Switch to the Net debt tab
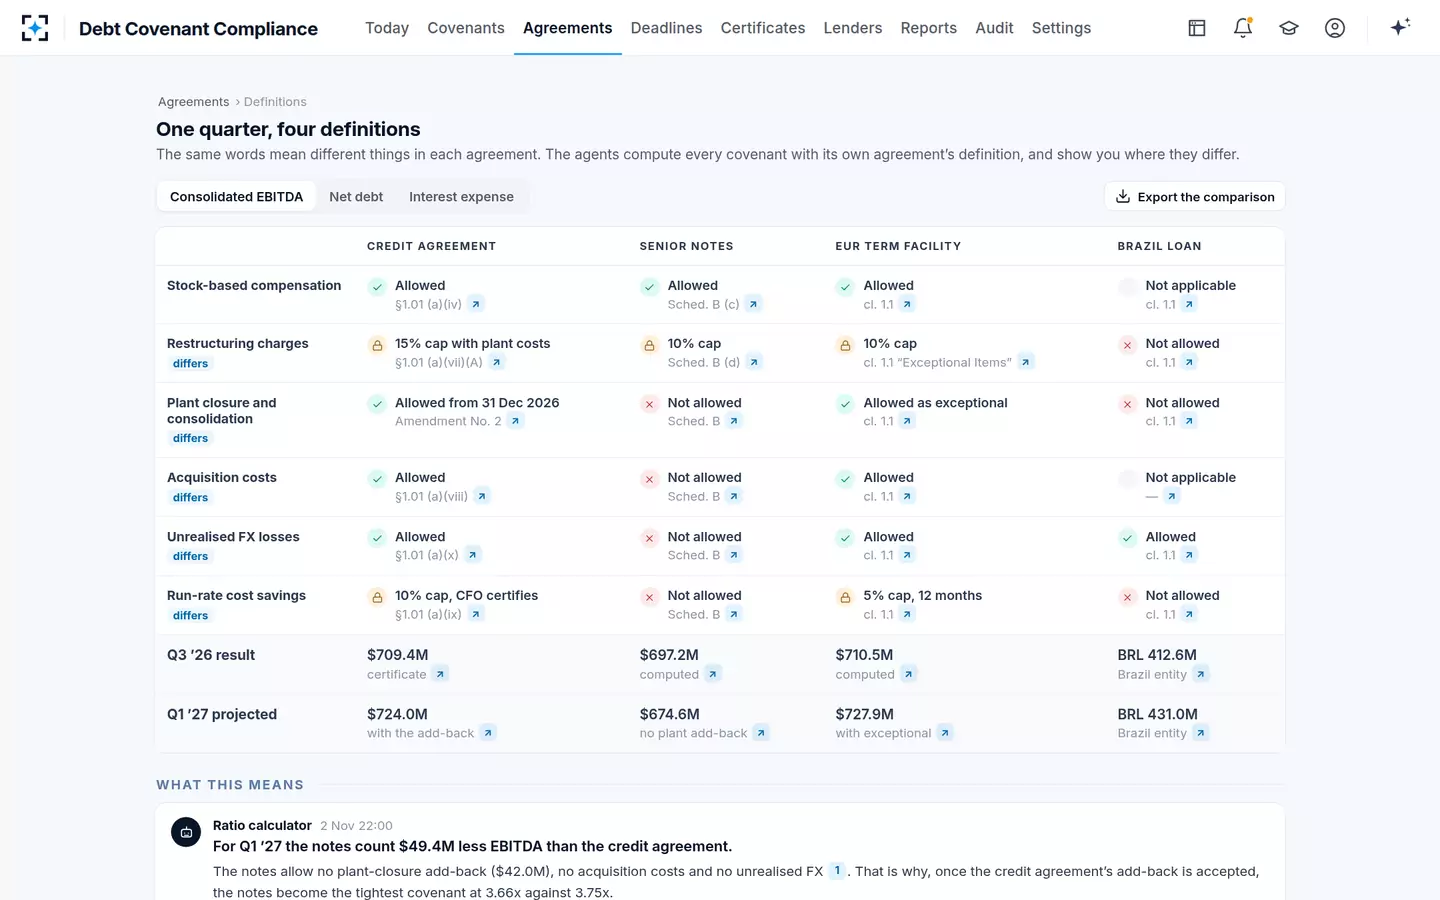Viewport: 1440px width, 900px height. coord(356,197)
